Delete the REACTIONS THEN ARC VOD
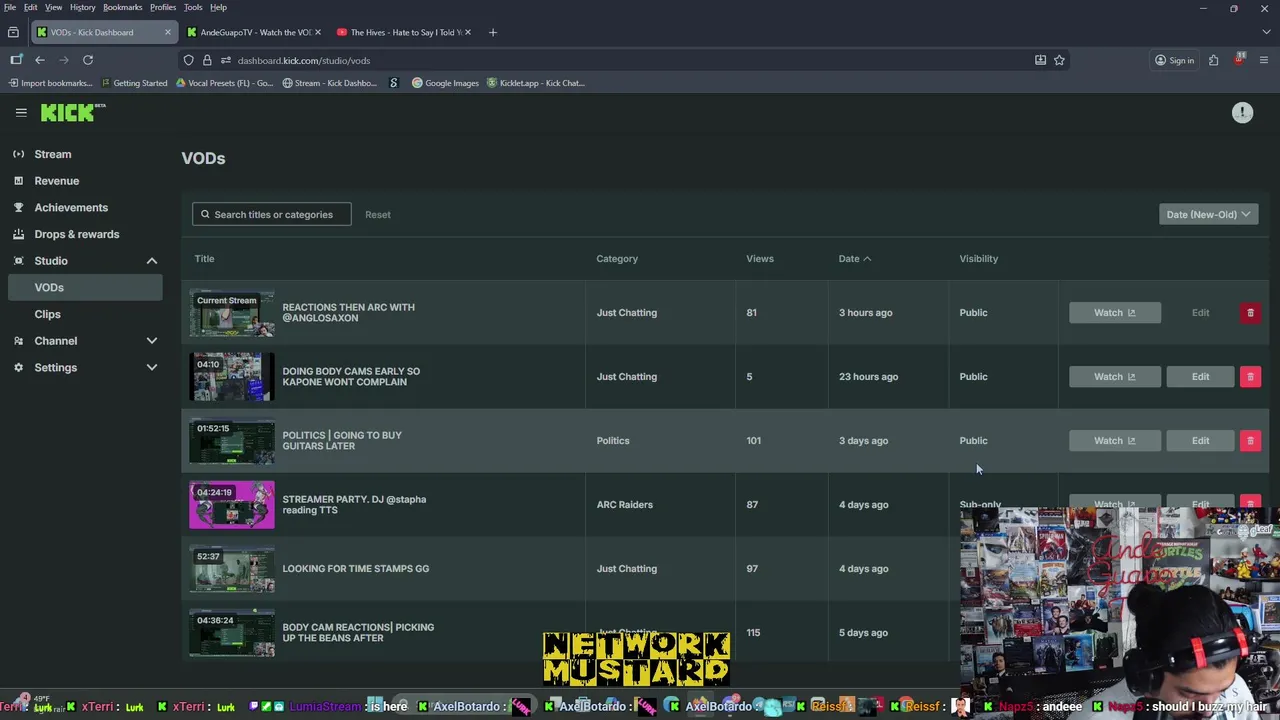Screen dimensions: 1280x720 (x=1250, y=313)
